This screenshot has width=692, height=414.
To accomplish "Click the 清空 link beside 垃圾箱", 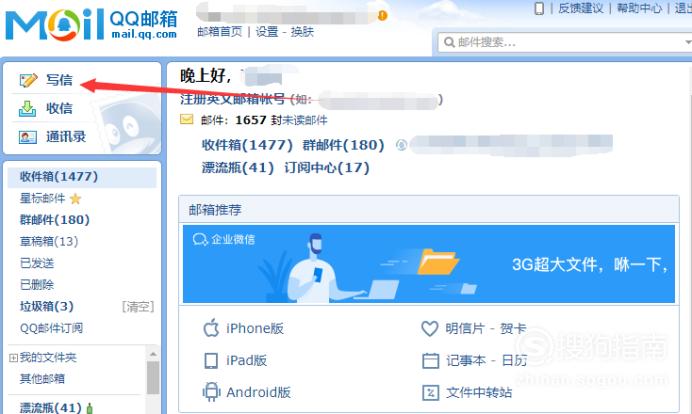I will [x=138, y=307].
